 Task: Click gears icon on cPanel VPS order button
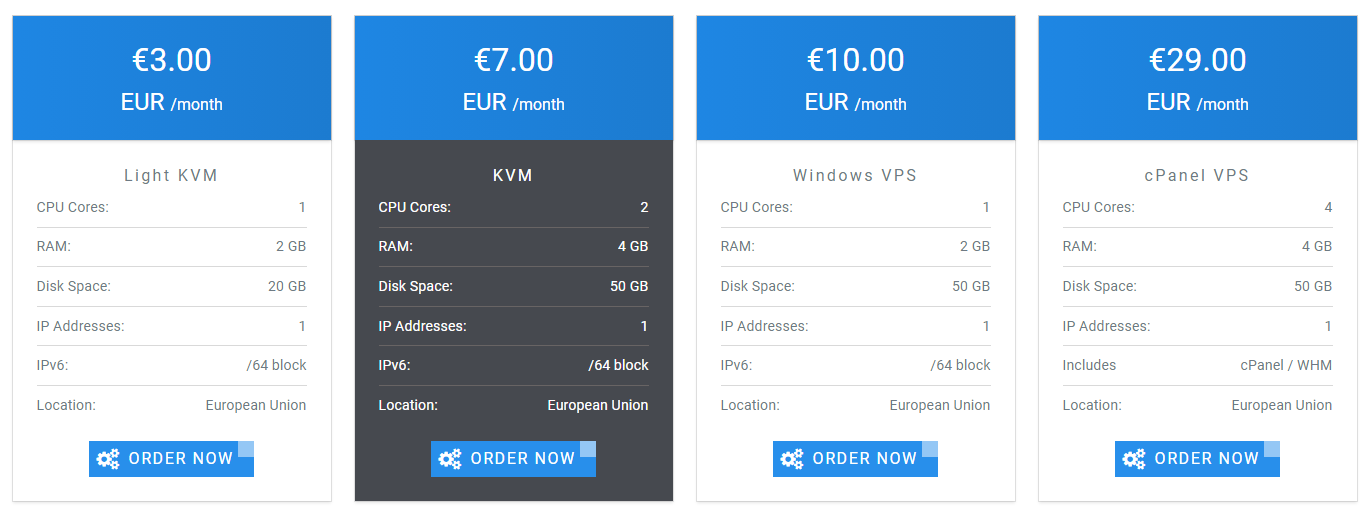1134,459
